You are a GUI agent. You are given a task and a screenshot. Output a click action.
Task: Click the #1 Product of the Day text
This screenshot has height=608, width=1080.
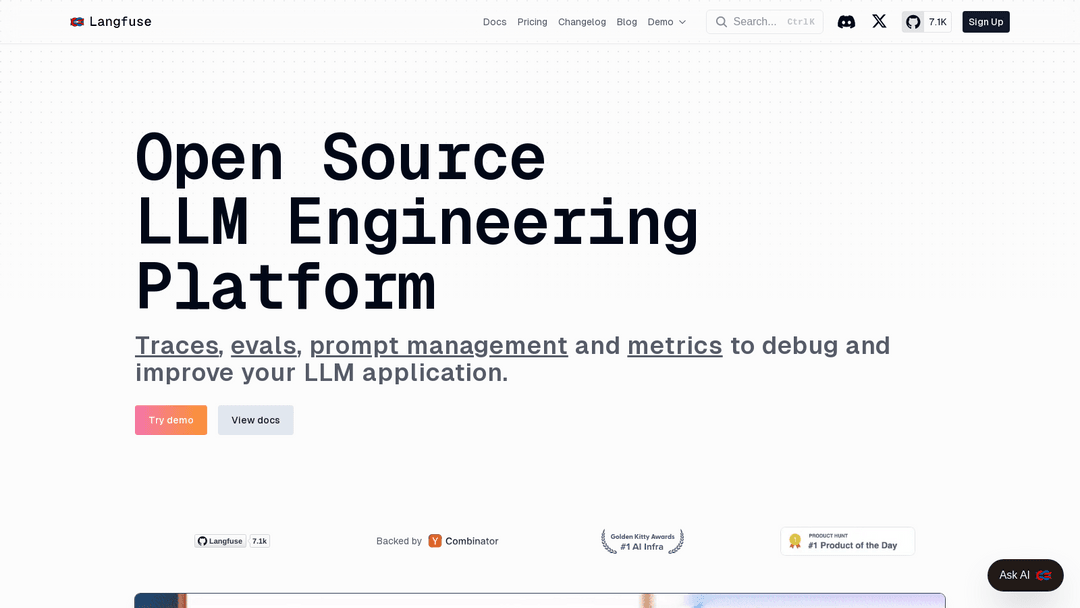(853, 545)
